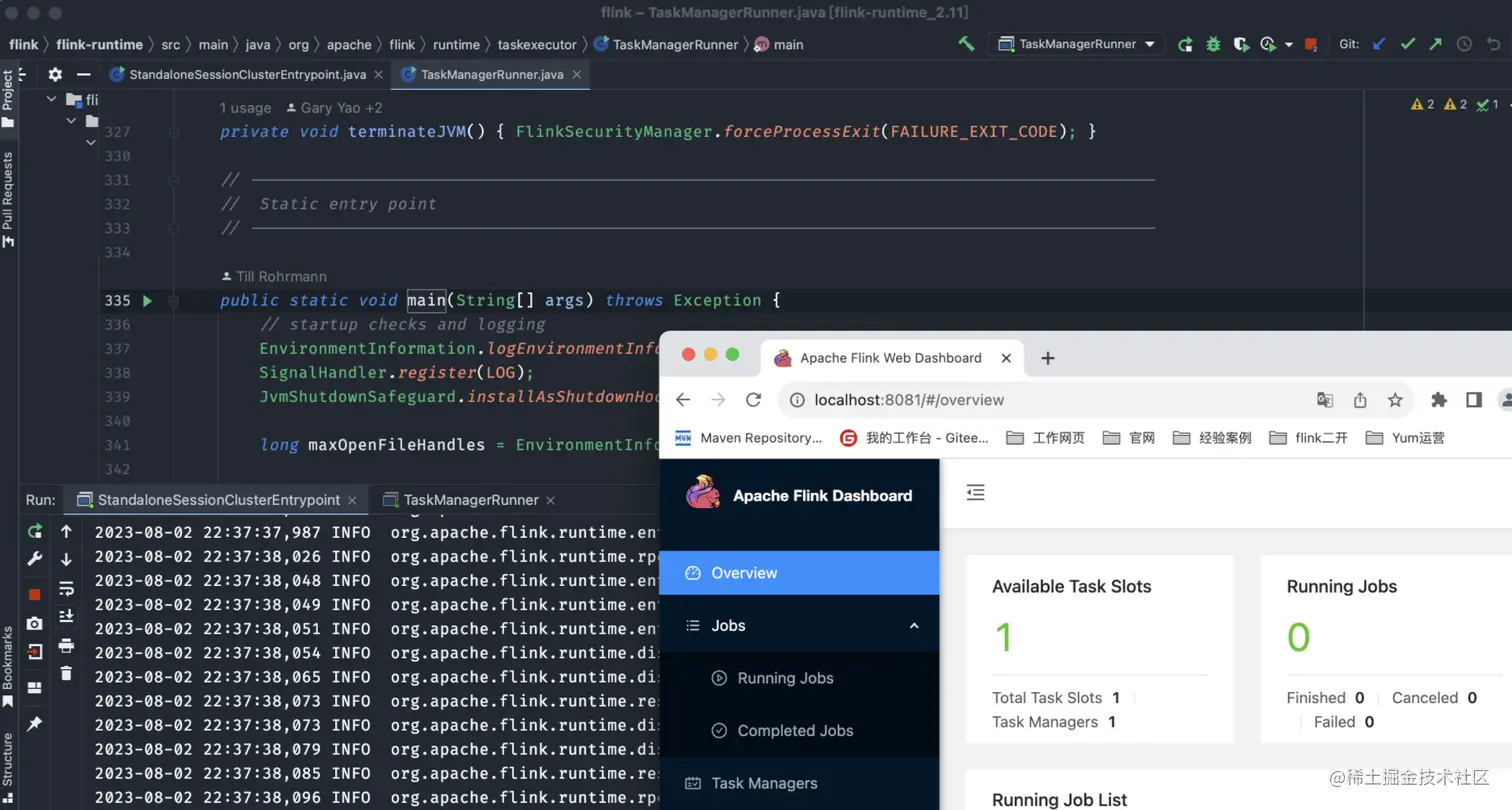
Task: Toggle scroll to end in Run console
Action: point(66,616)
